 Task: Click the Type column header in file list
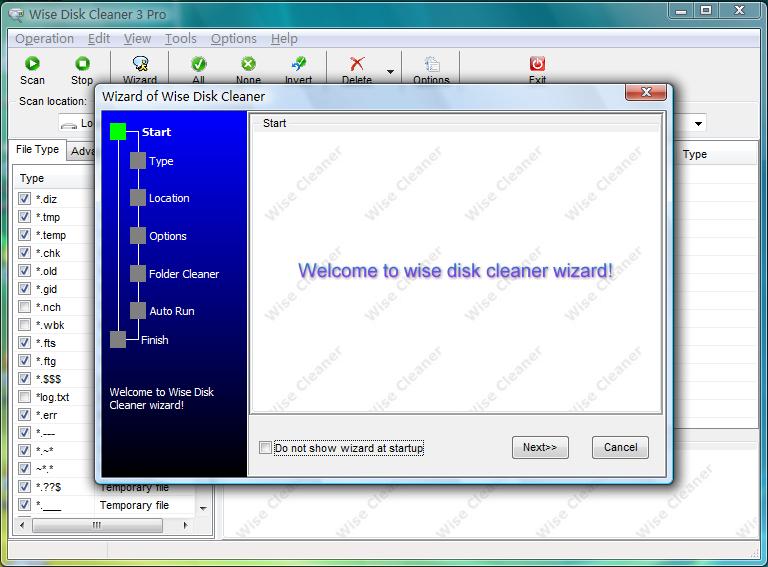[x=54, y=178]
